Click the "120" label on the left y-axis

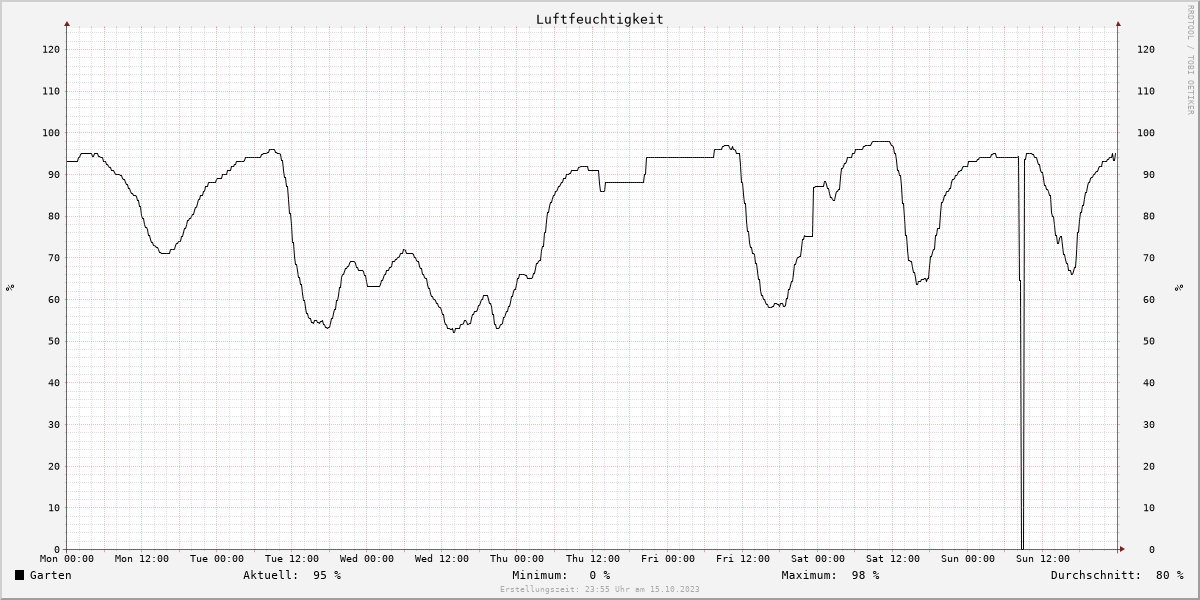[x=51, y=49]
